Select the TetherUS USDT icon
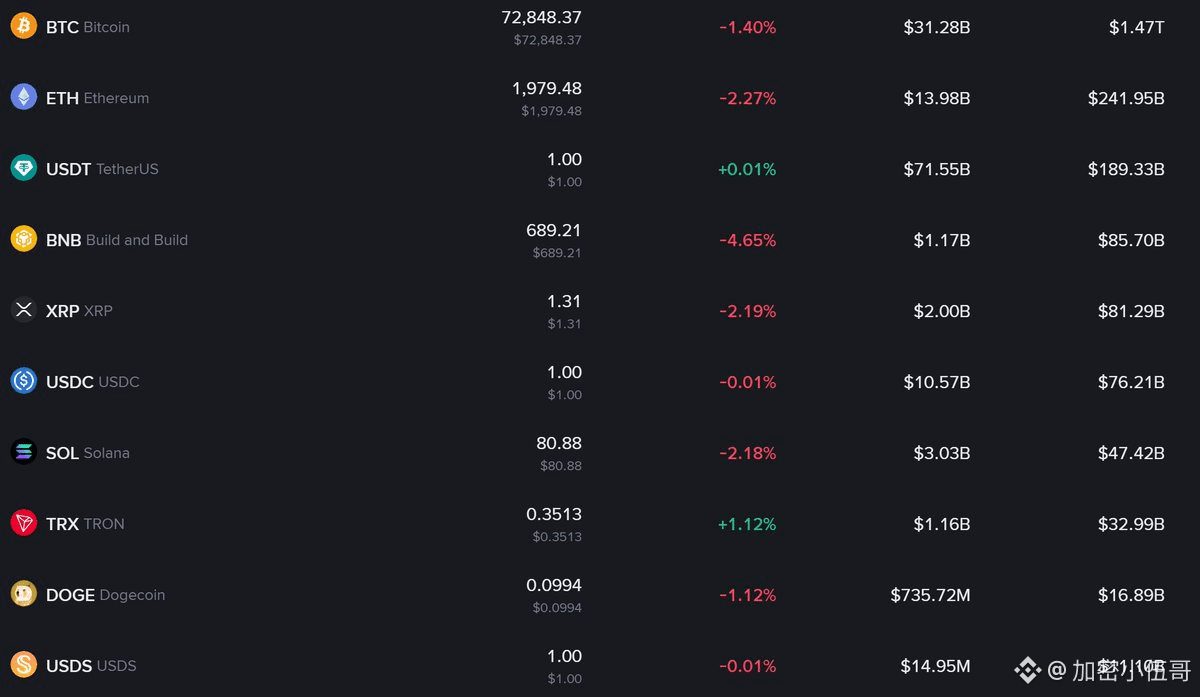 tap(24, 168)
